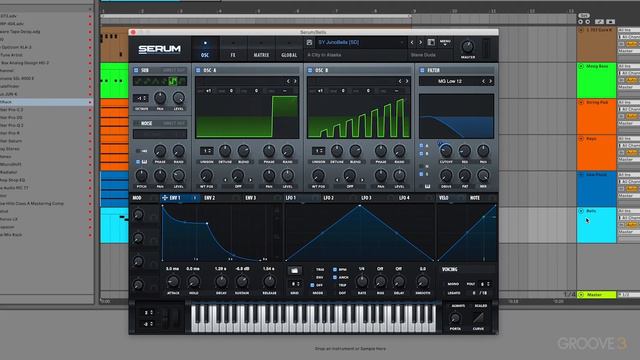Select previous OSC B wavetable
Viewport: 640px width, 360px height.
[400, 81]
